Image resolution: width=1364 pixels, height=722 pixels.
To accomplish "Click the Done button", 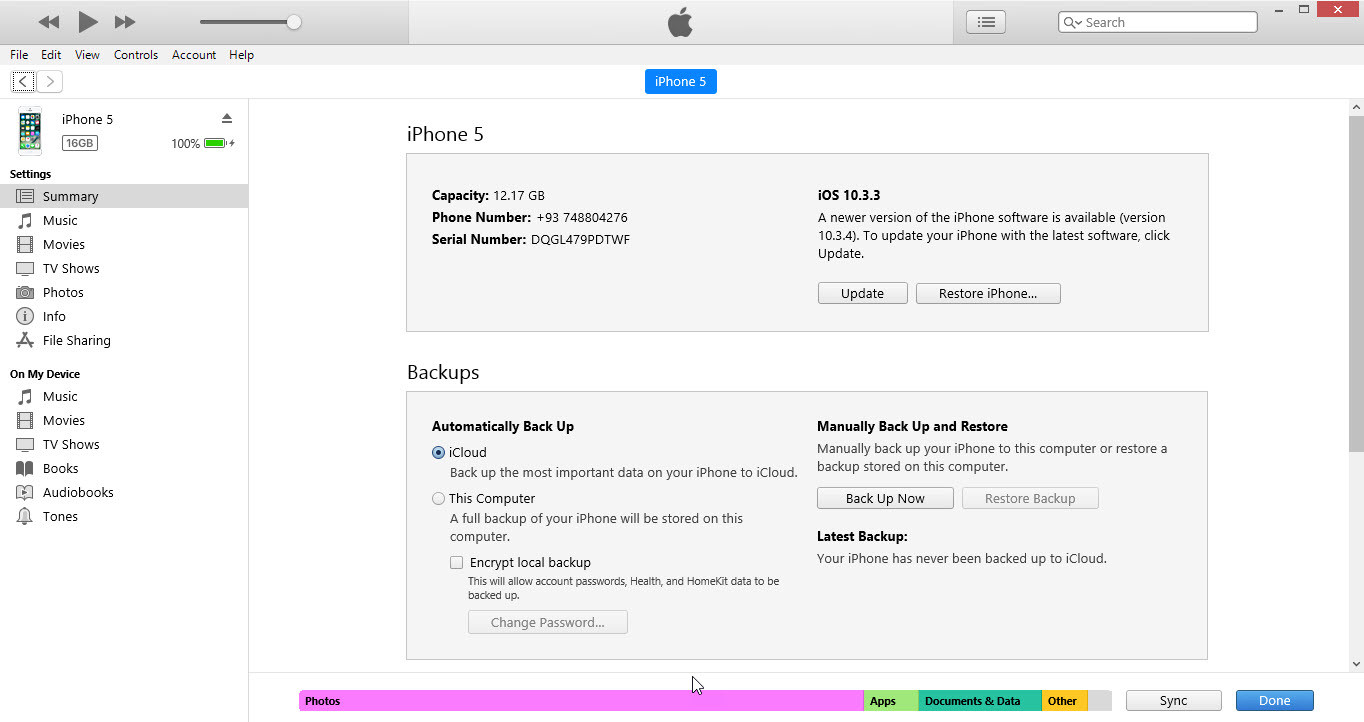I will pos(1274,701).
